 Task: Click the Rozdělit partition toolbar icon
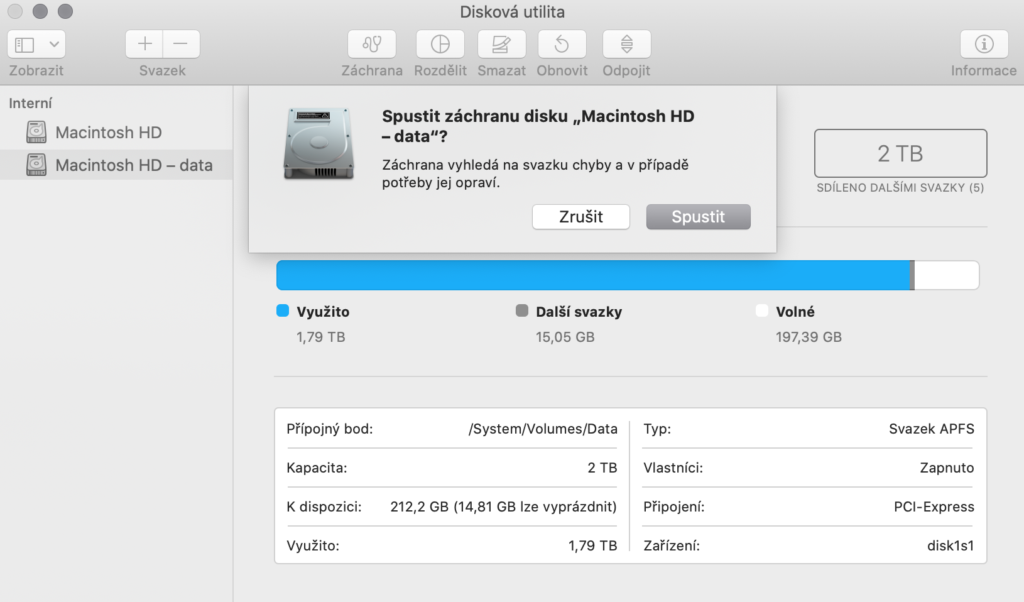tap(440, 44)
